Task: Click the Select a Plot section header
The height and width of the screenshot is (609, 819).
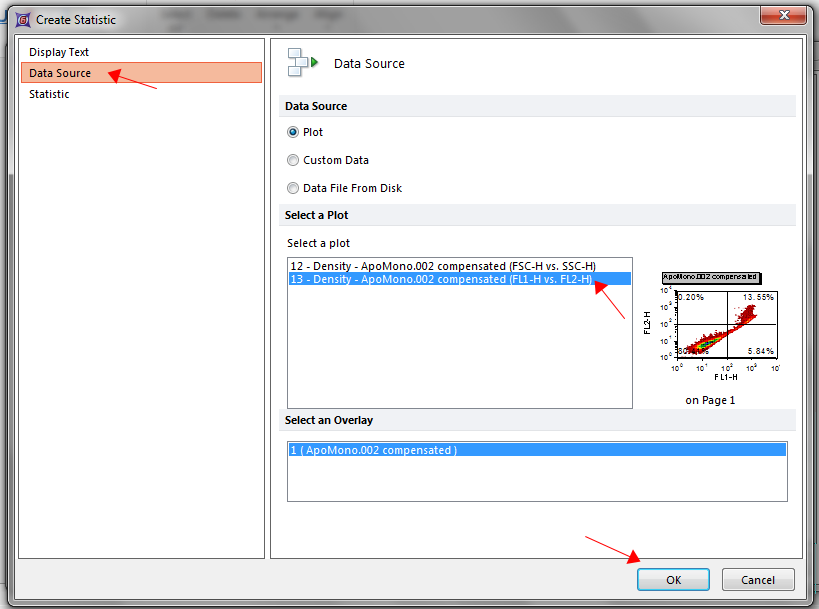Action: point(537,215)
